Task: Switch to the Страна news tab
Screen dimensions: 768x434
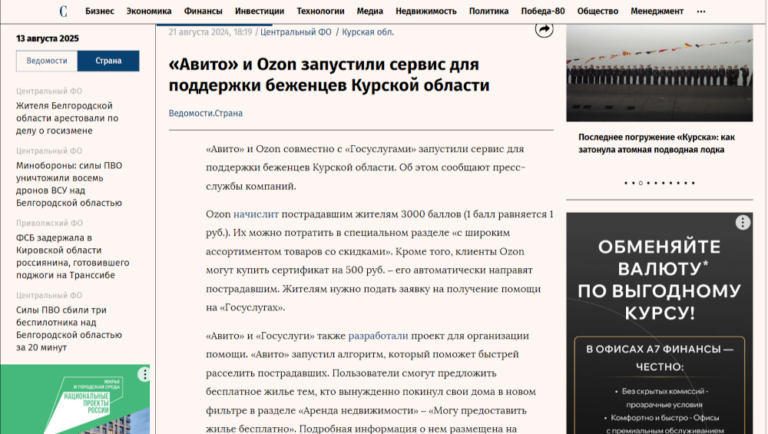Action: coord(108,61)
